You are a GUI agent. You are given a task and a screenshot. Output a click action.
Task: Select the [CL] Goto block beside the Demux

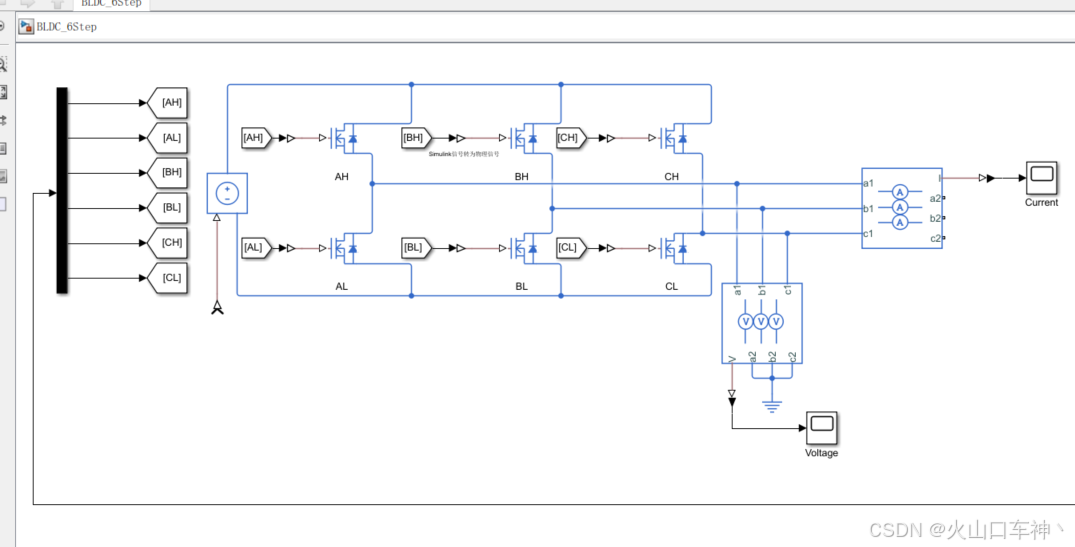[168, 278]
